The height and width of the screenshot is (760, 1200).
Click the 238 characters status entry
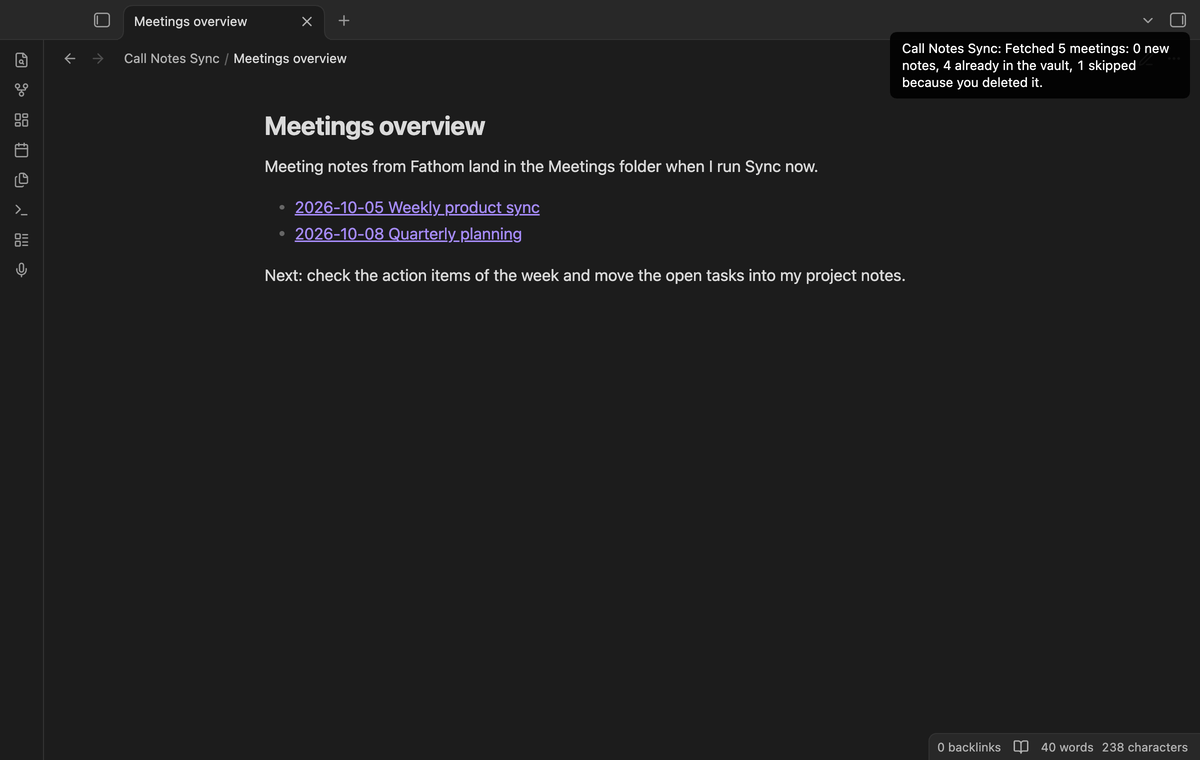[x=1145, y=747]
